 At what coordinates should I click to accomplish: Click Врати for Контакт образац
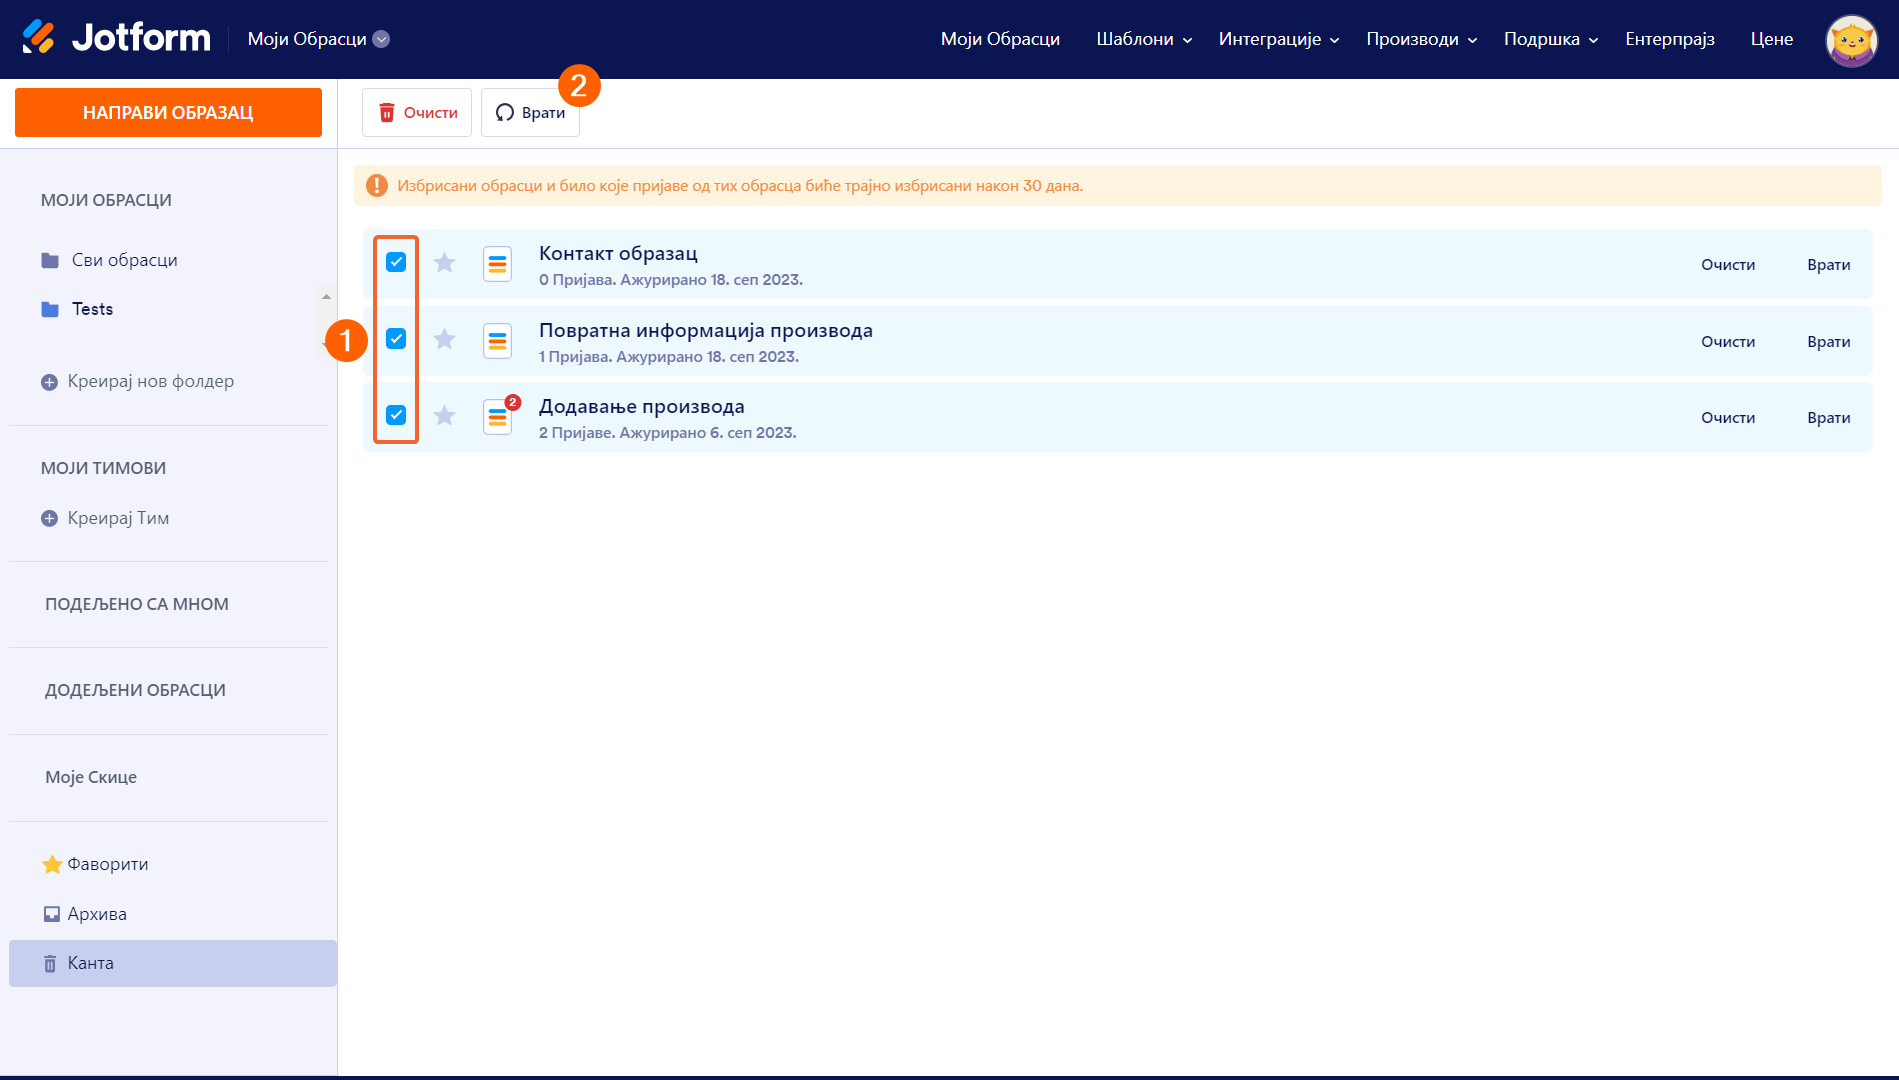[1829, 265]
